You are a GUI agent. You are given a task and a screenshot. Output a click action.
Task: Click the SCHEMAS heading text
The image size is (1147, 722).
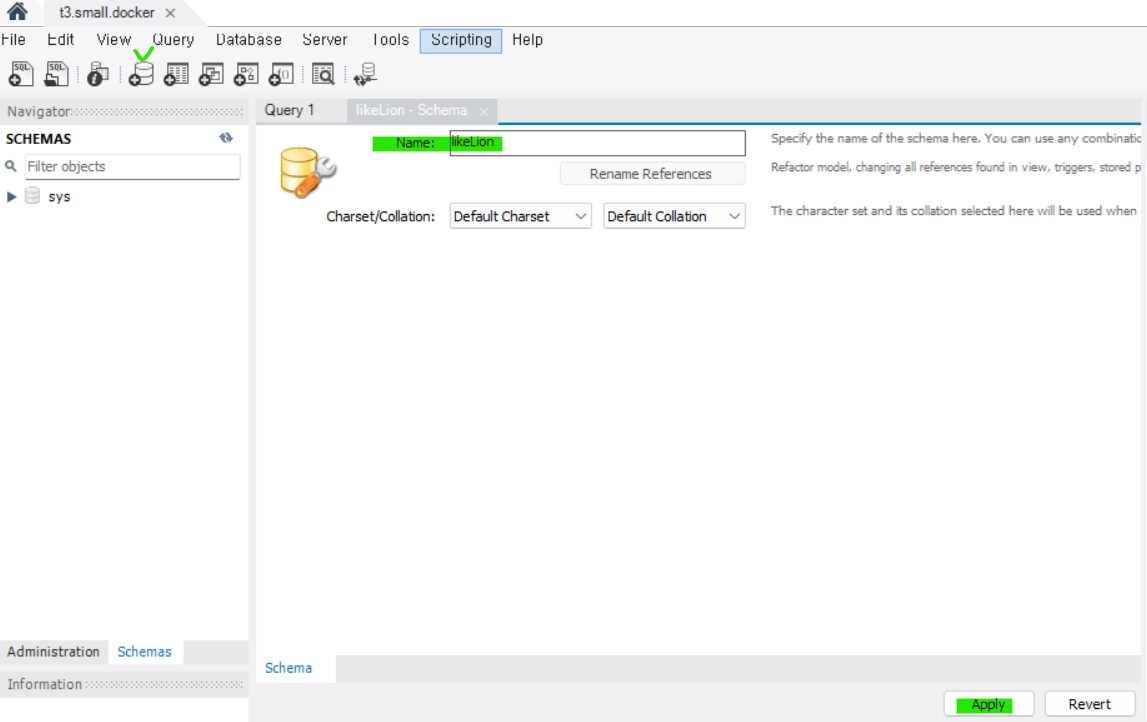pos(39,138)
